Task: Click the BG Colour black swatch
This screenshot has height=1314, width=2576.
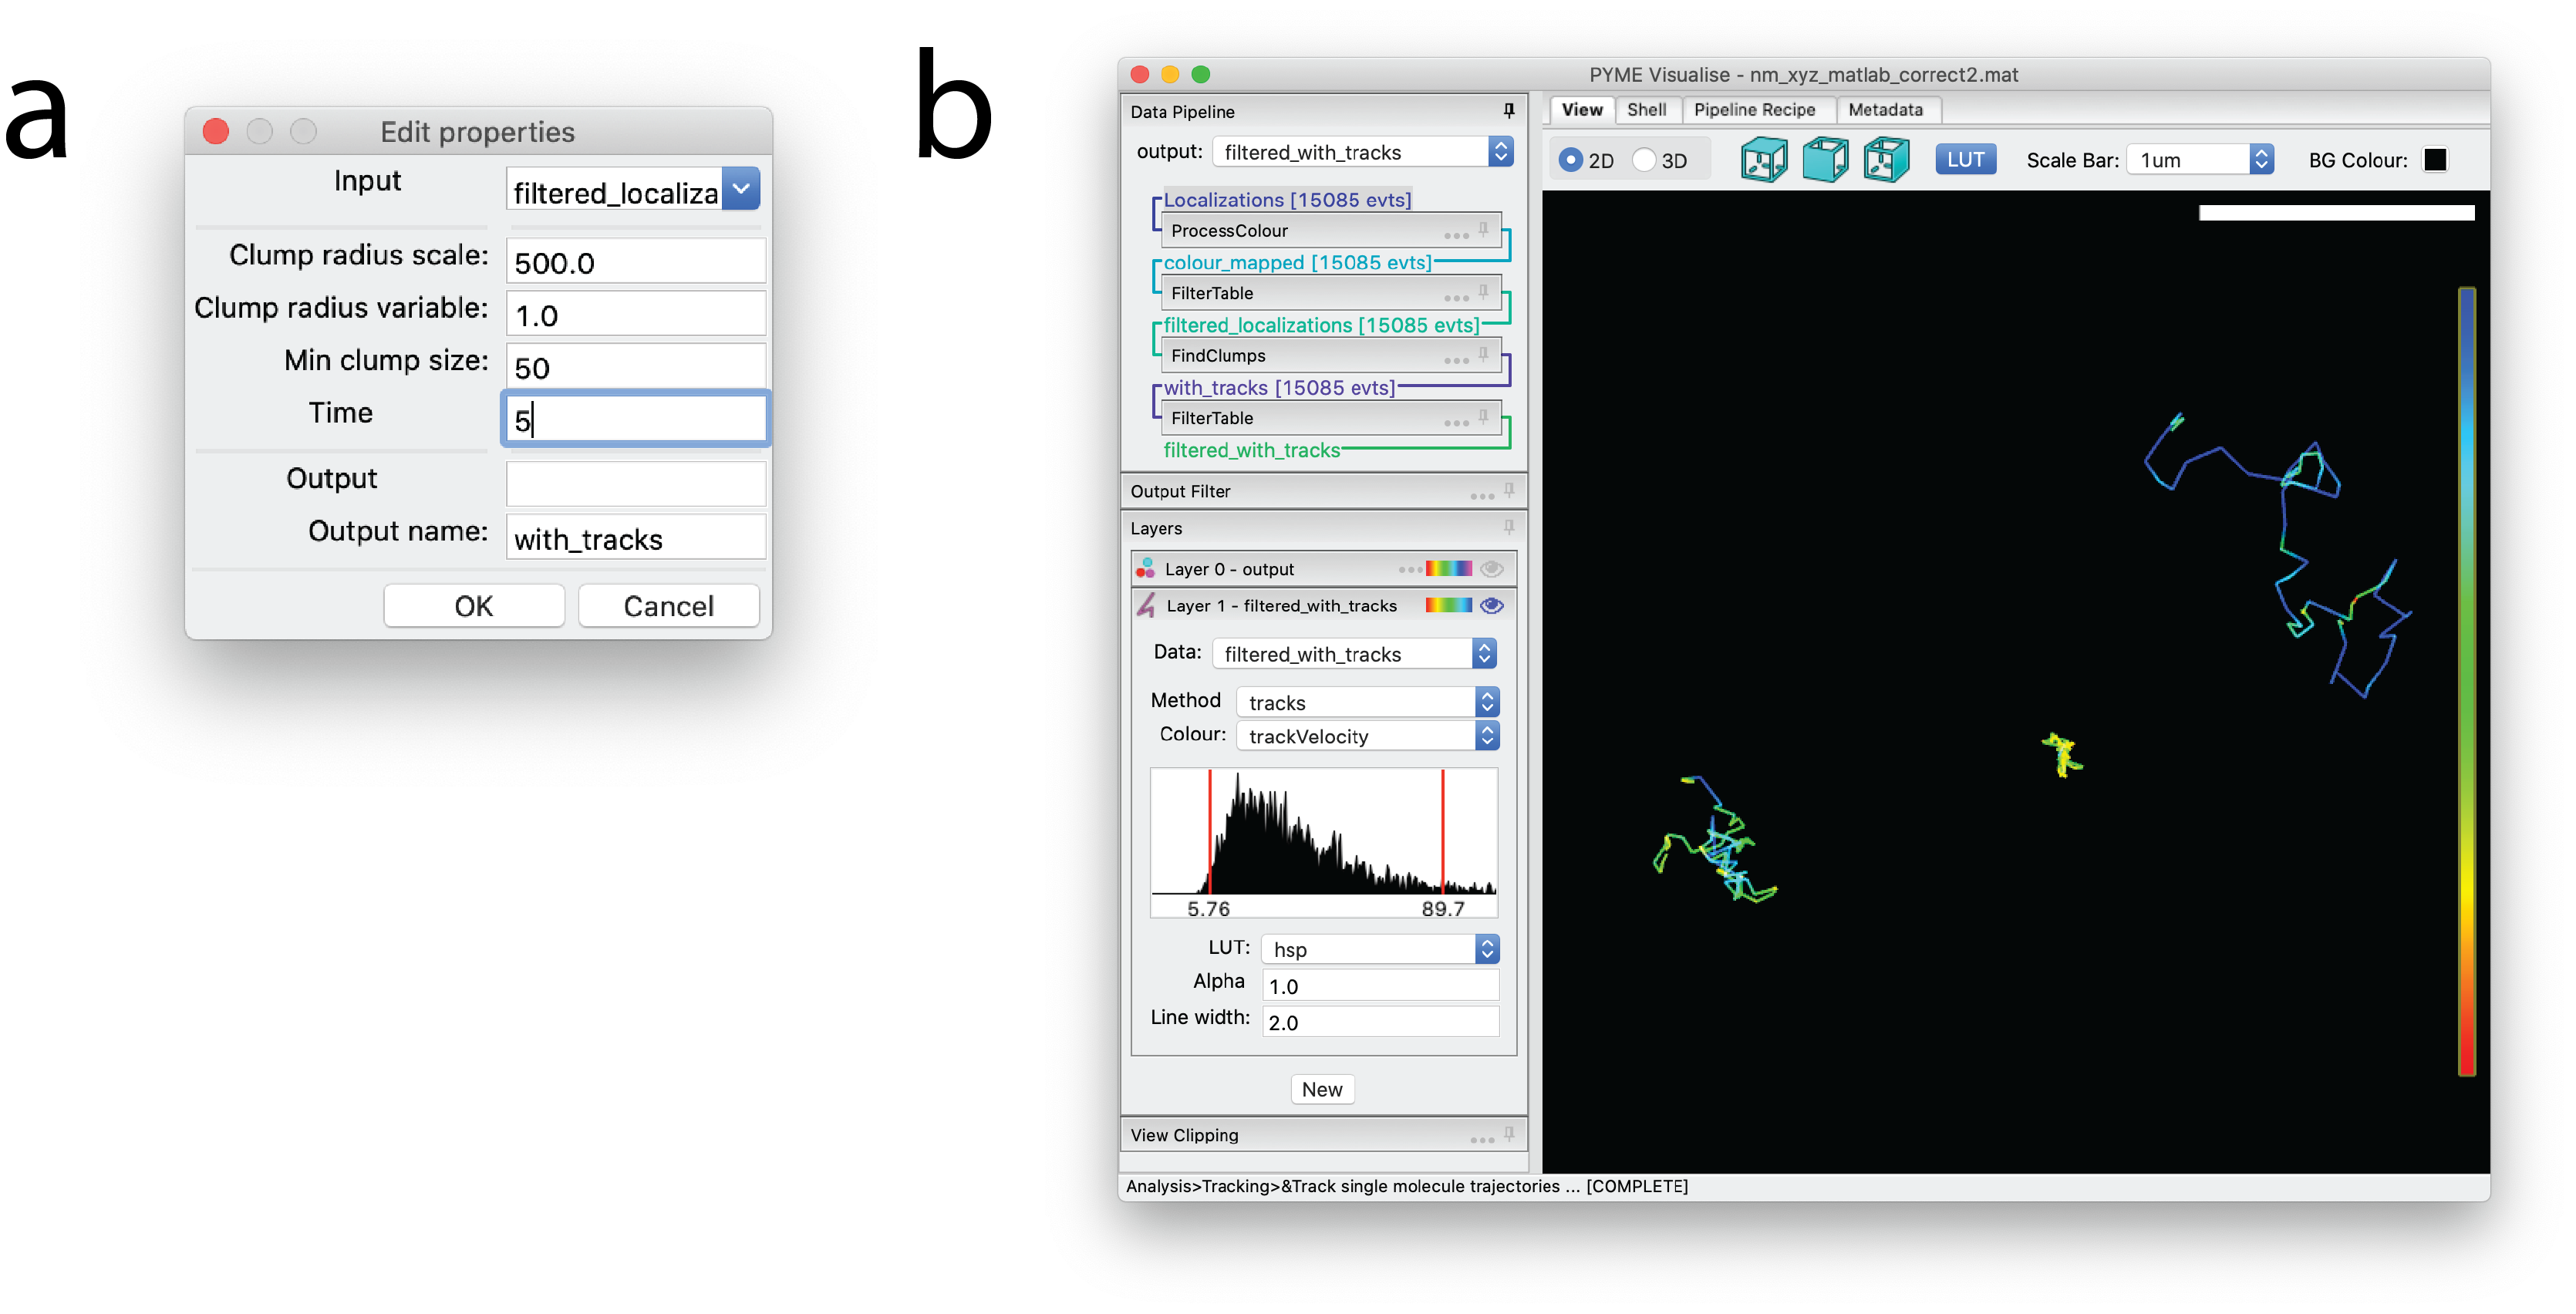Action: pos(2435,160)
